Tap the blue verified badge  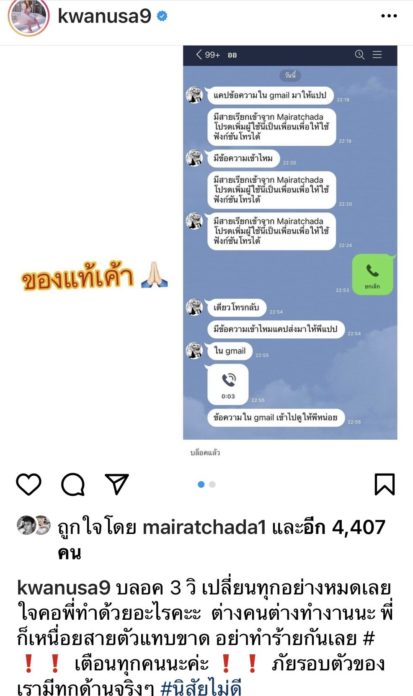point(162,16)
